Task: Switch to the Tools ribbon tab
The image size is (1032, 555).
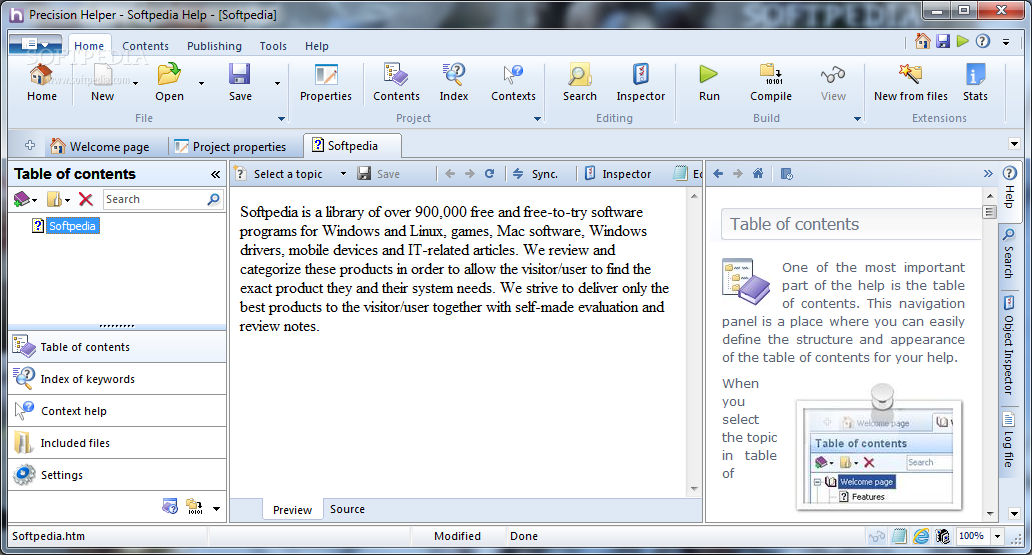Action: pos(273,46)
